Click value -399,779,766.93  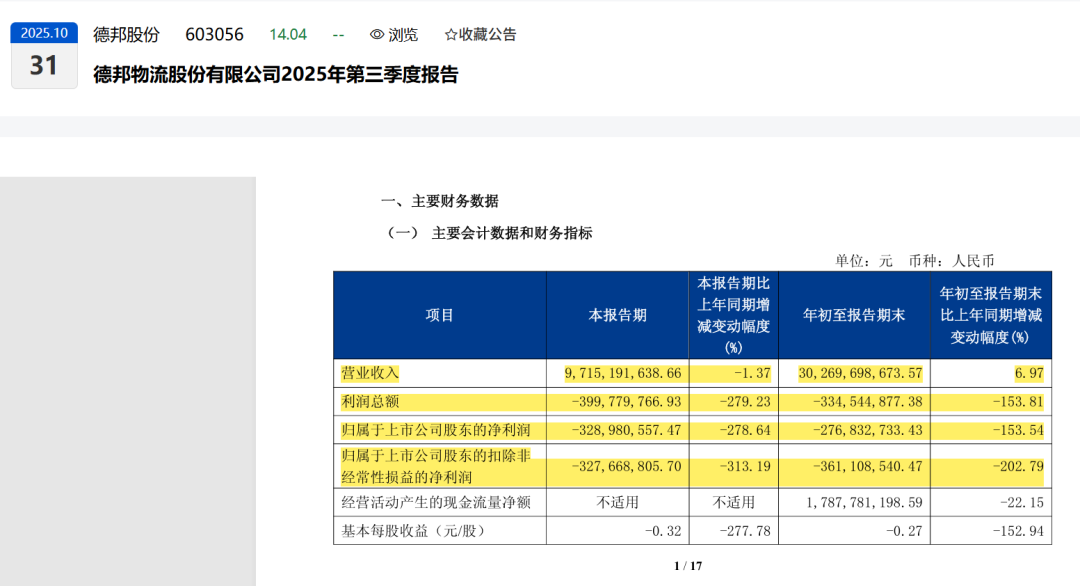coord(627,401)
